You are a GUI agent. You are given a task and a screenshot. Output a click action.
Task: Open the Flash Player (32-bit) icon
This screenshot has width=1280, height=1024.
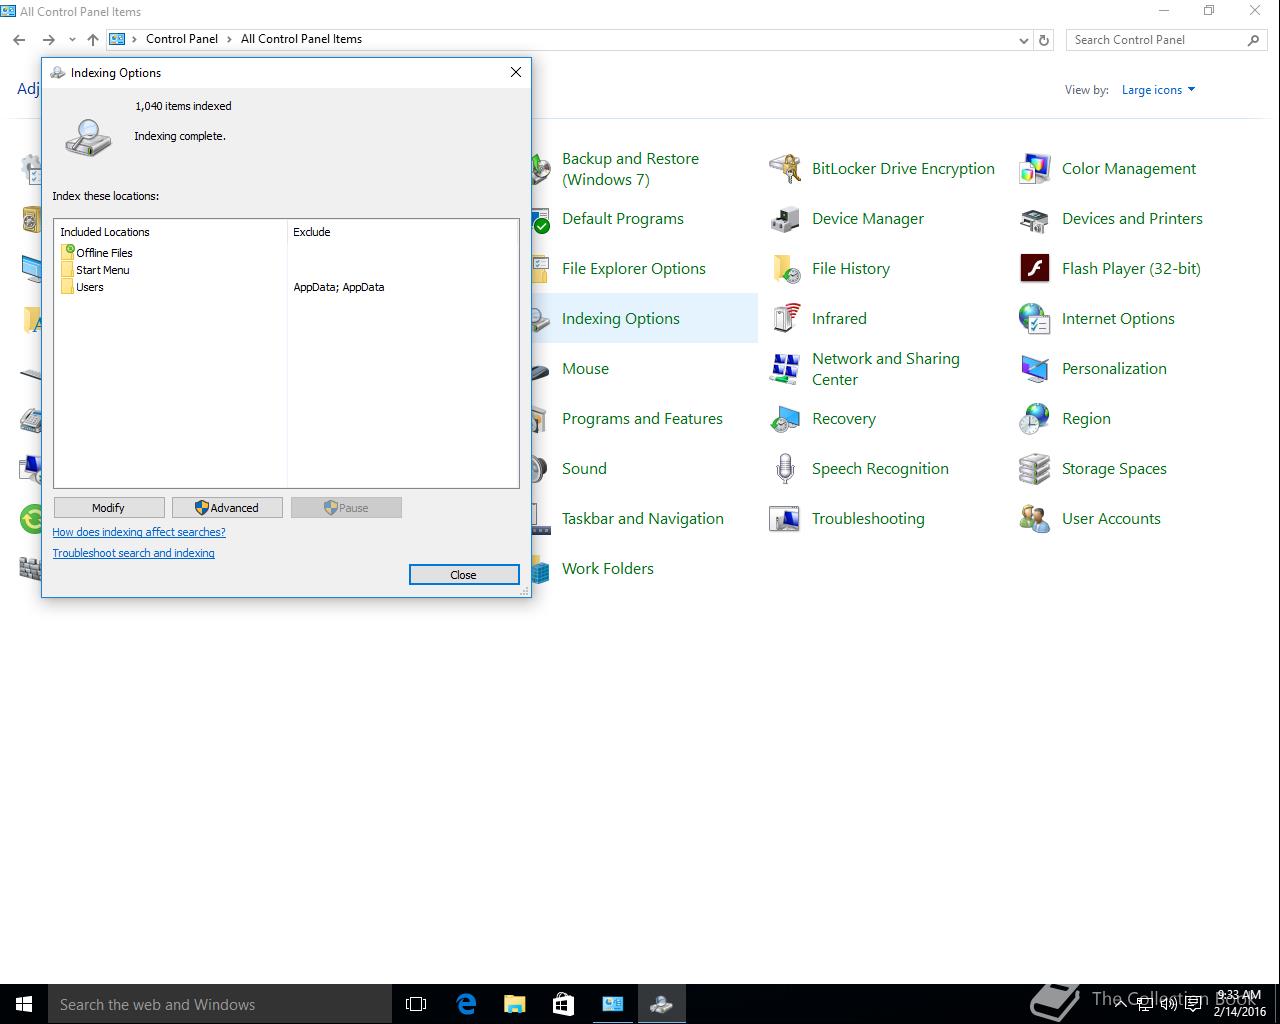tap(1035, 269)
